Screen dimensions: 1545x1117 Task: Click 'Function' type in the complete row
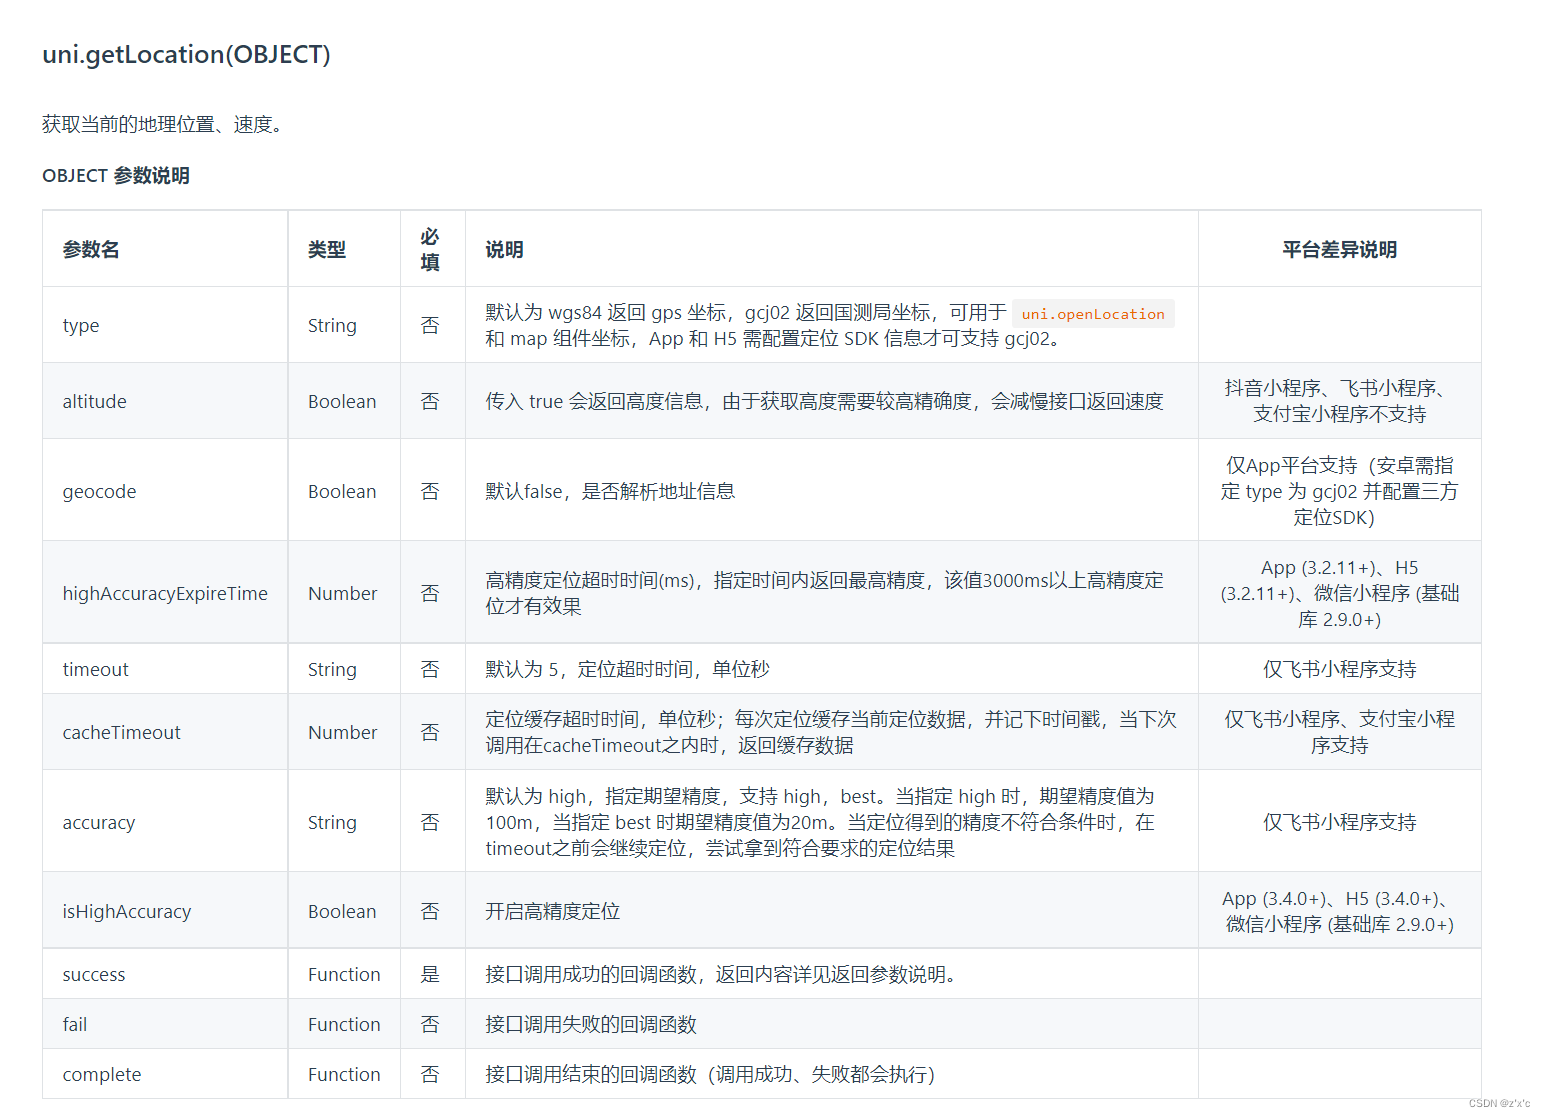point(344,1074)
